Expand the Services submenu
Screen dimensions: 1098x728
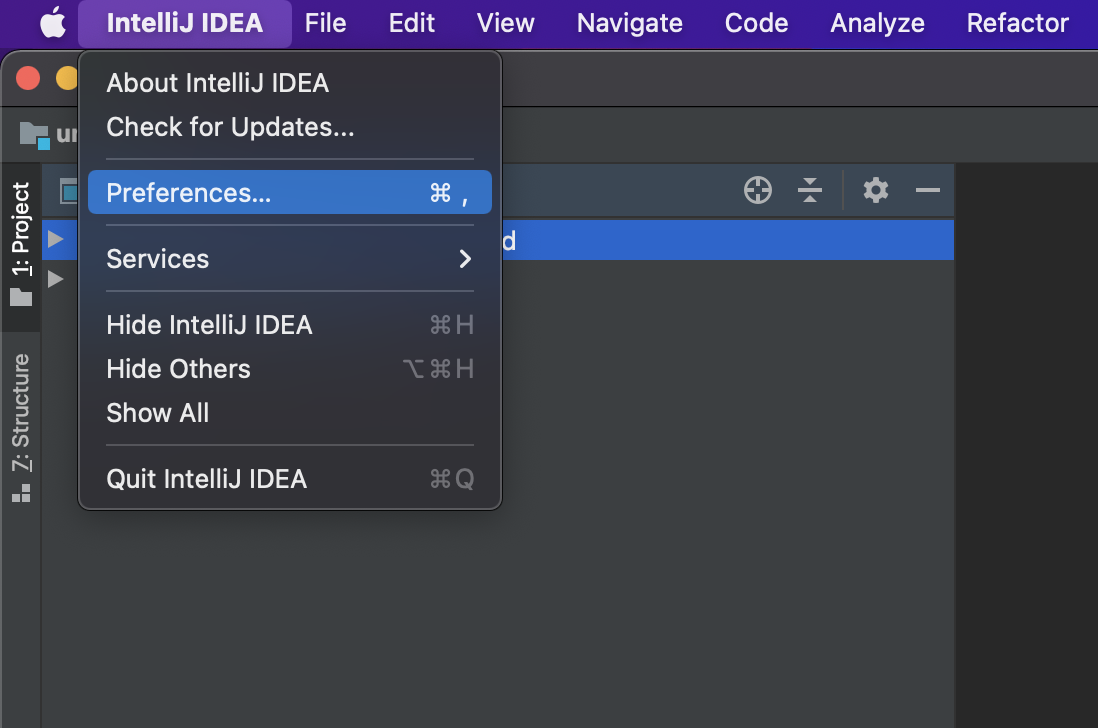[x=290, y=259]
